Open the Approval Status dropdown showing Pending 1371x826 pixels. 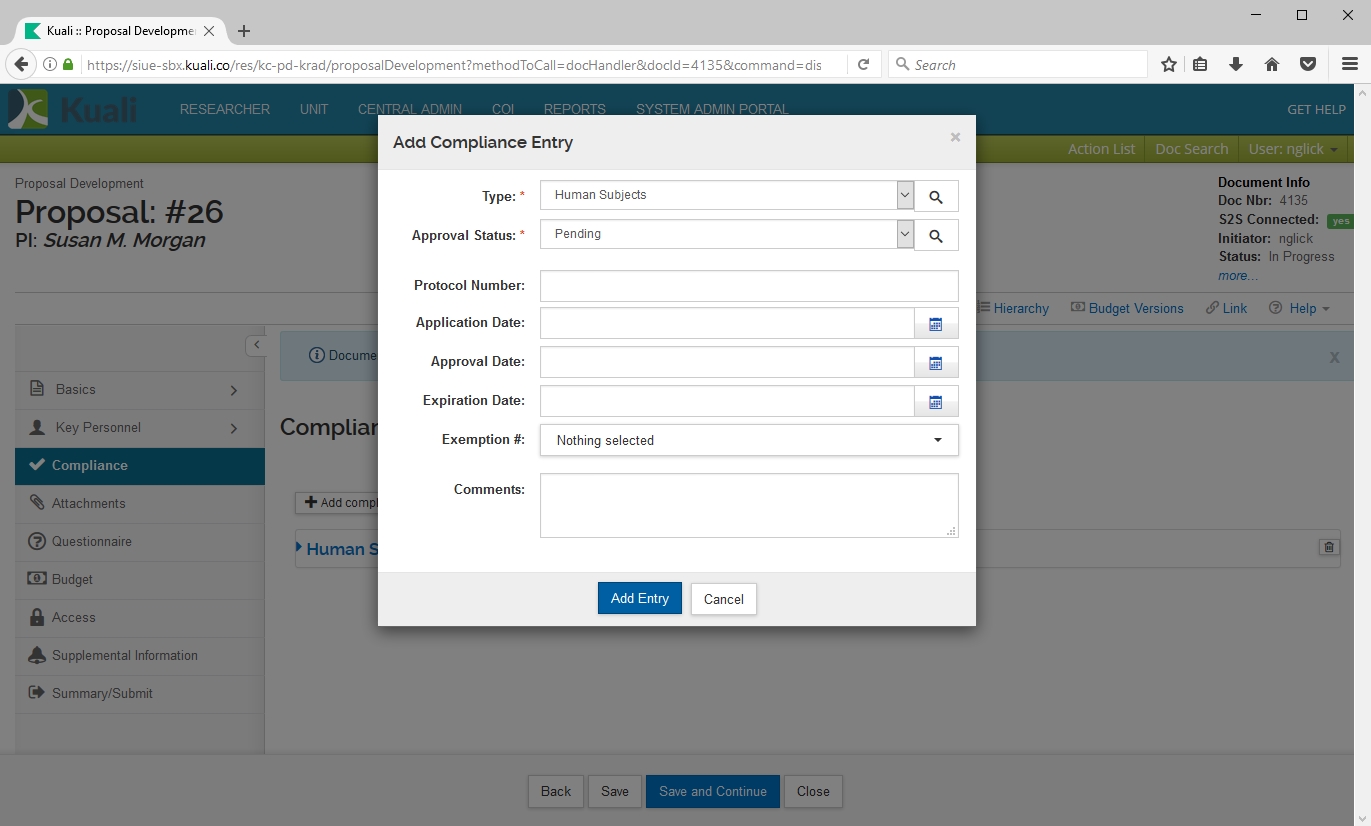coord(727,234)
